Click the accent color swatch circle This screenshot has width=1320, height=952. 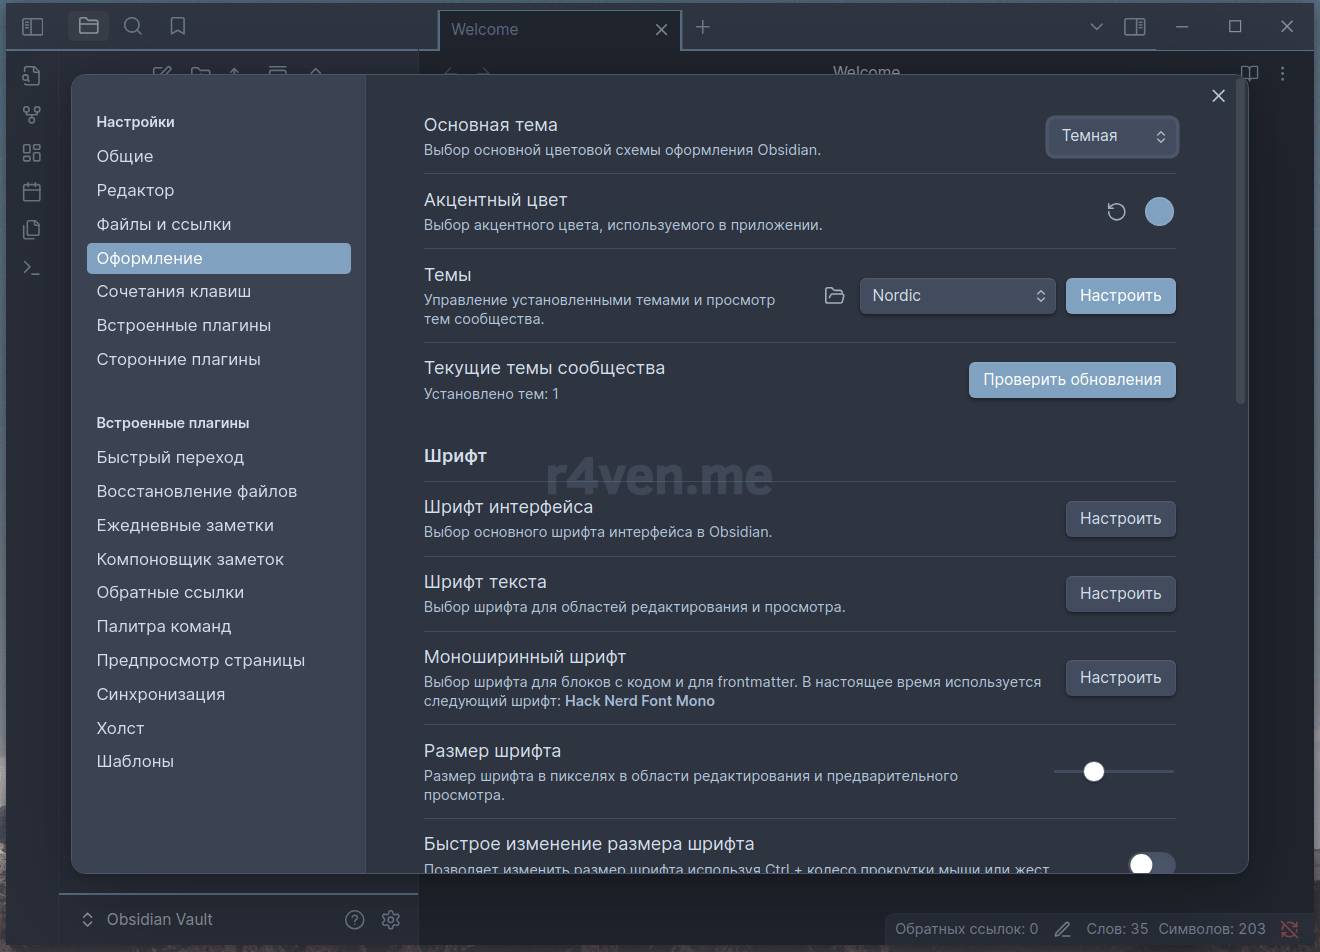tap(1159, 211)
